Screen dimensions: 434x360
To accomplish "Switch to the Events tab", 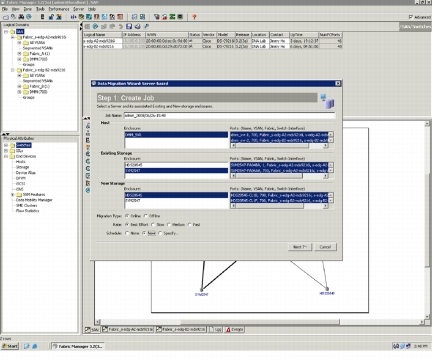I will (x=235, y=329).
